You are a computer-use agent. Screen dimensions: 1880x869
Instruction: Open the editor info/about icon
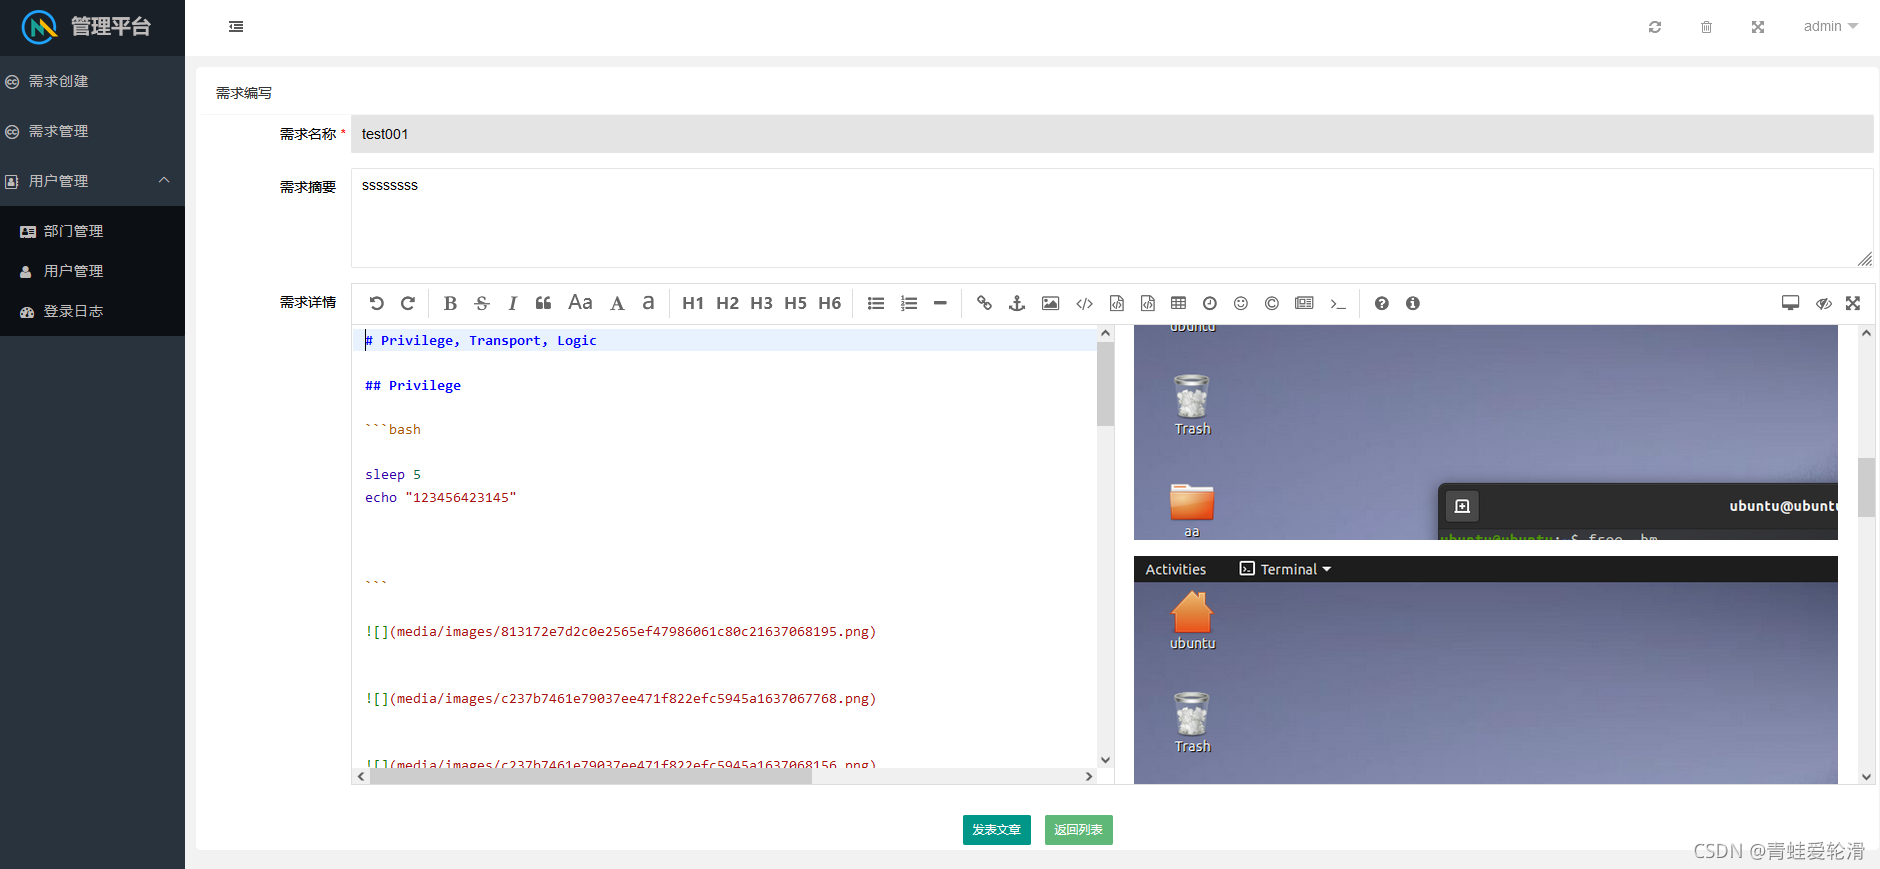click(x=1412, y=303)
